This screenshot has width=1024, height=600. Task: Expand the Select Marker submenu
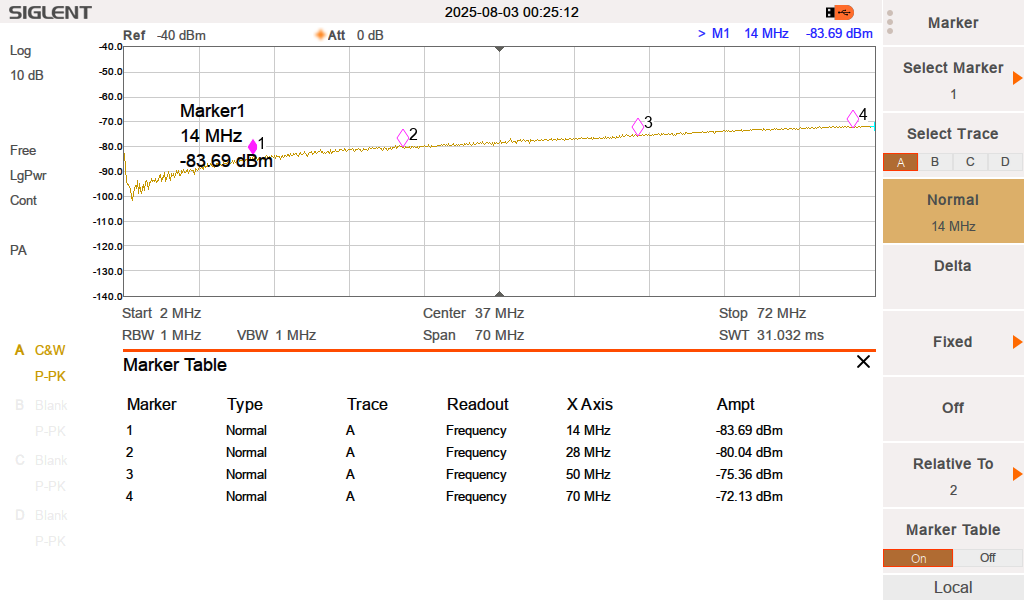953,79
